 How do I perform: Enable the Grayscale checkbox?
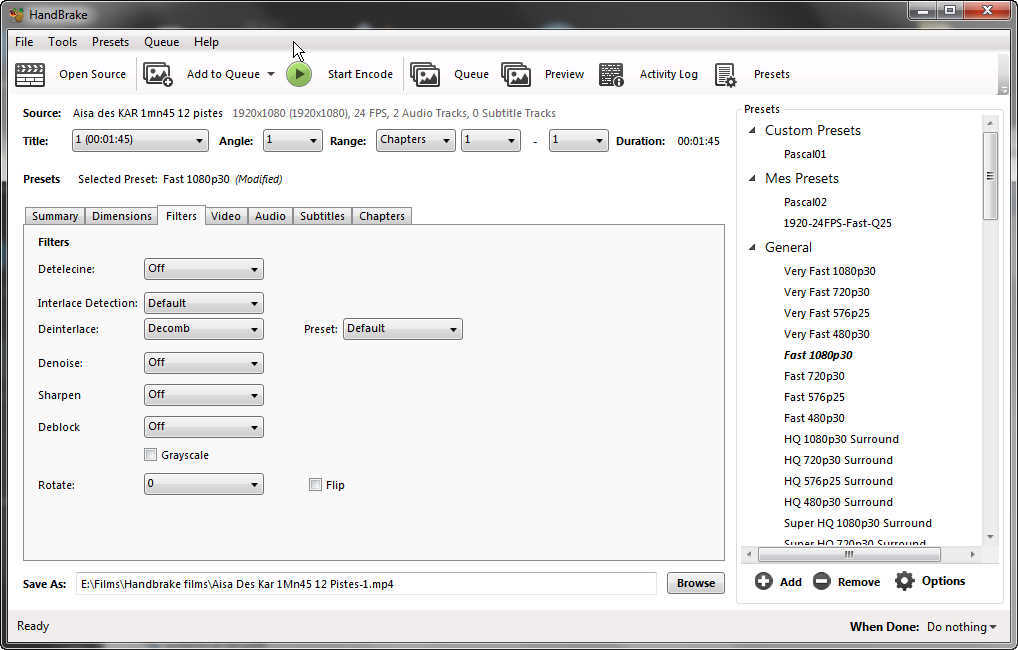pyautogui.click(x=151, y=455)
